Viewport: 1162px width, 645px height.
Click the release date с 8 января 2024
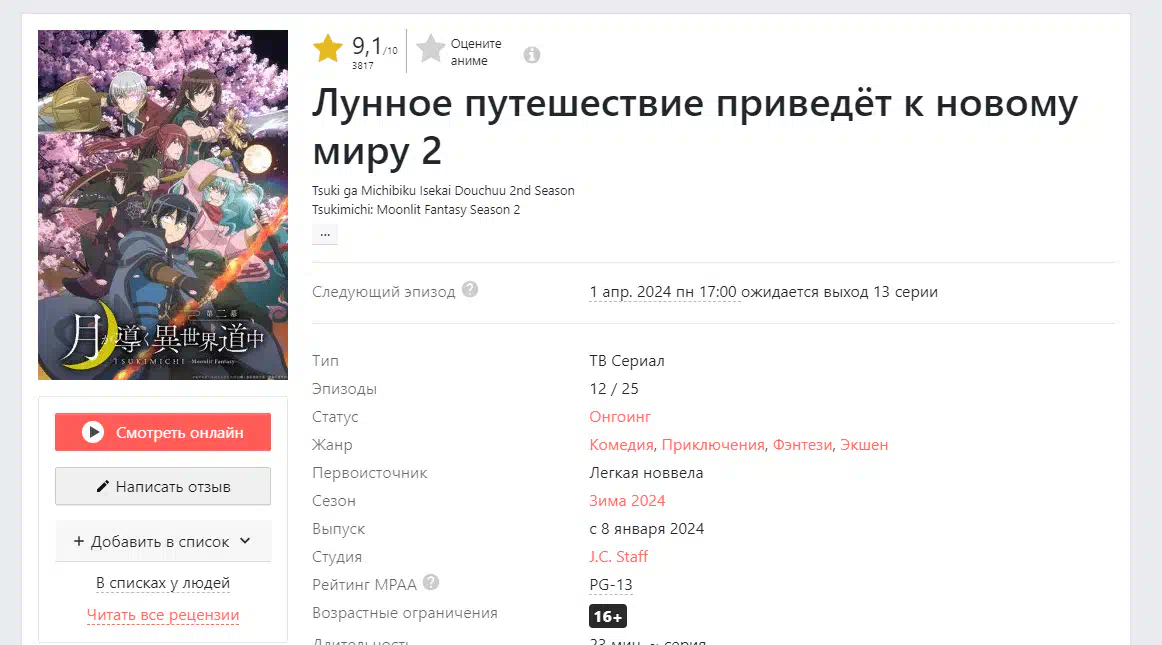coord(647,529)
